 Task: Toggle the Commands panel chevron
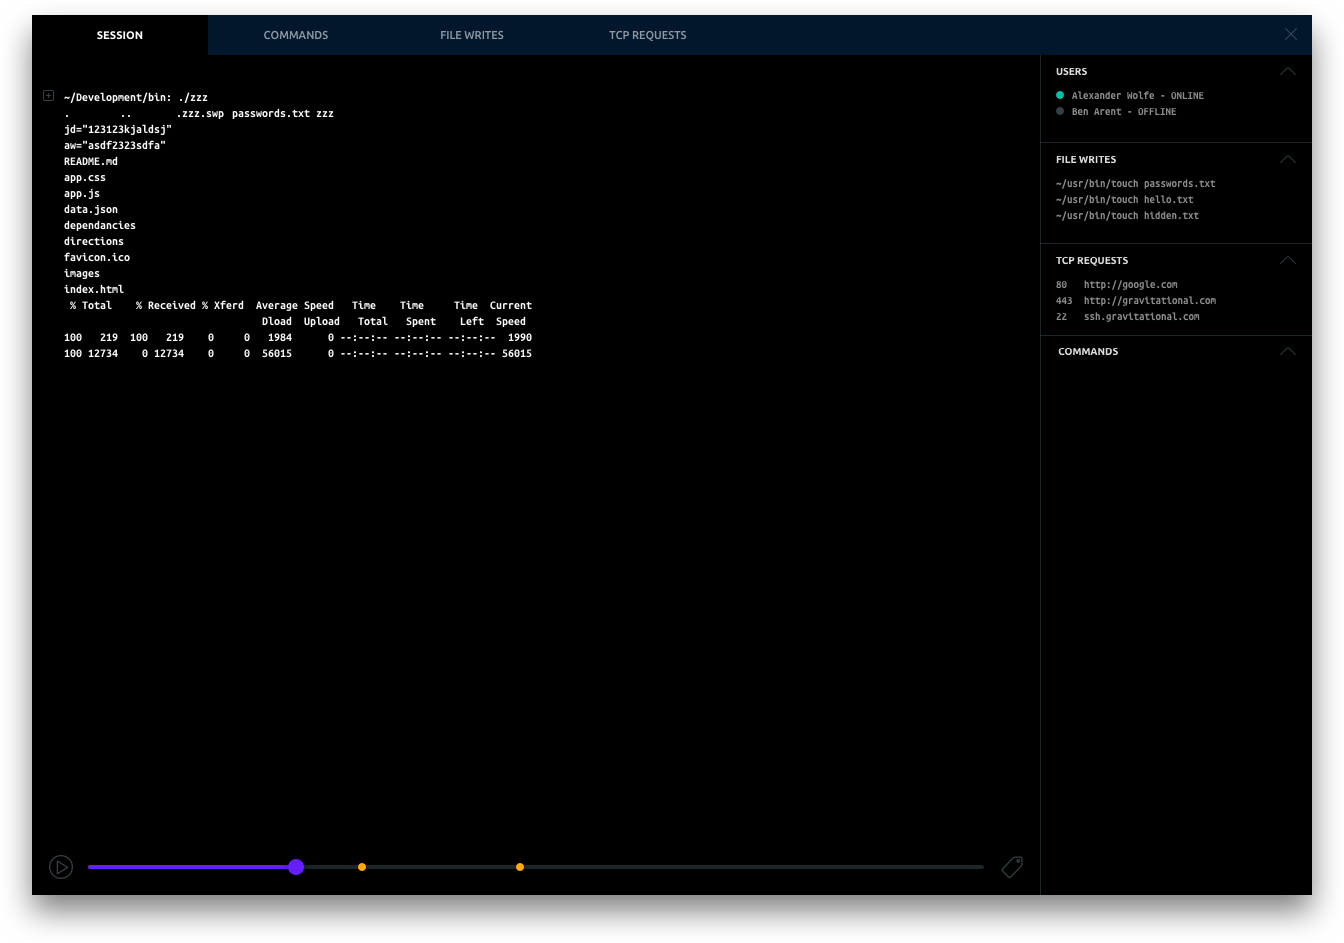coord(1288,352)
